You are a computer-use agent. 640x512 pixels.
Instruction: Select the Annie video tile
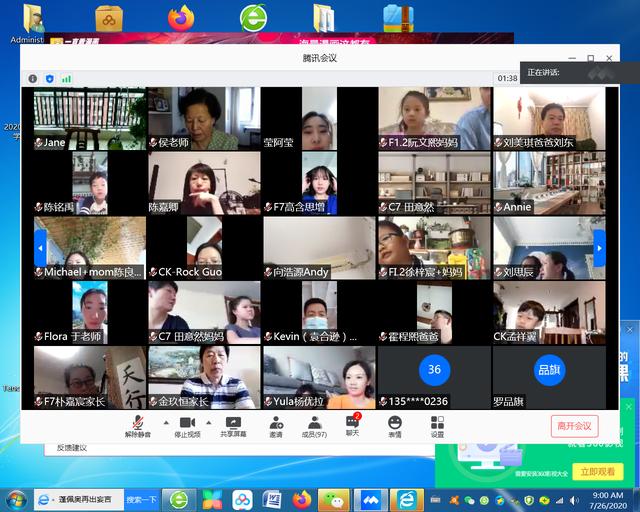[549, 183]
